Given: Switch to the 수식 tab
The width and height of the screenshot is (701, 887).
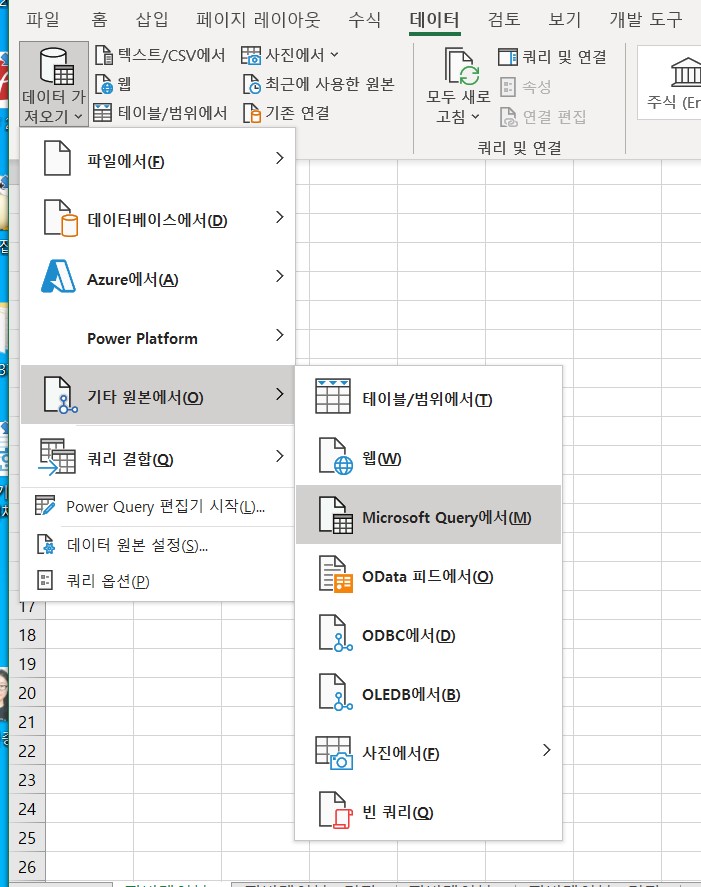Looking at the screenshot, I should (x=364, y=20).
